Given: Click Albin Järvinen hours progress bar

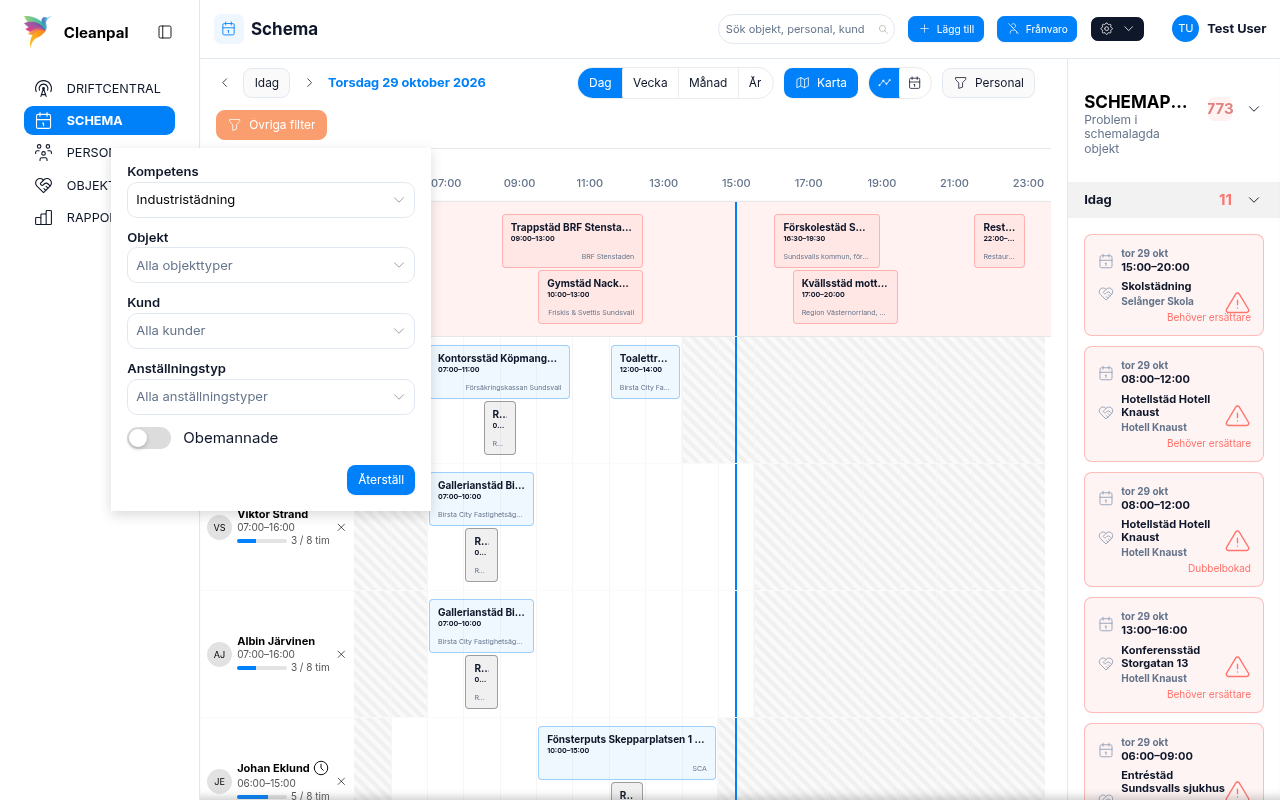Looking at the screenshot, I should pos(262,668).
